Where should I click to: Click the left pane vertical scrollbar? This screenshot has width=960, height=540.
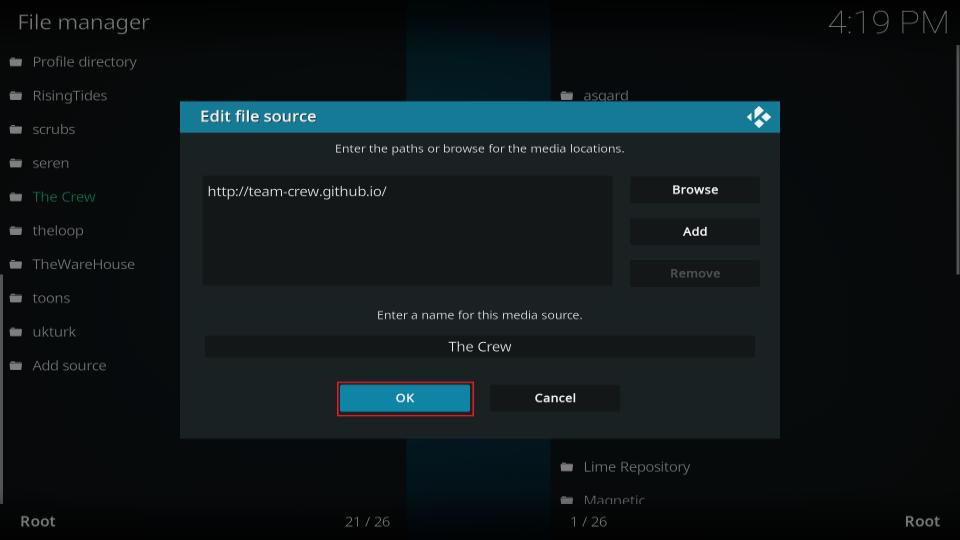(2, 389)
